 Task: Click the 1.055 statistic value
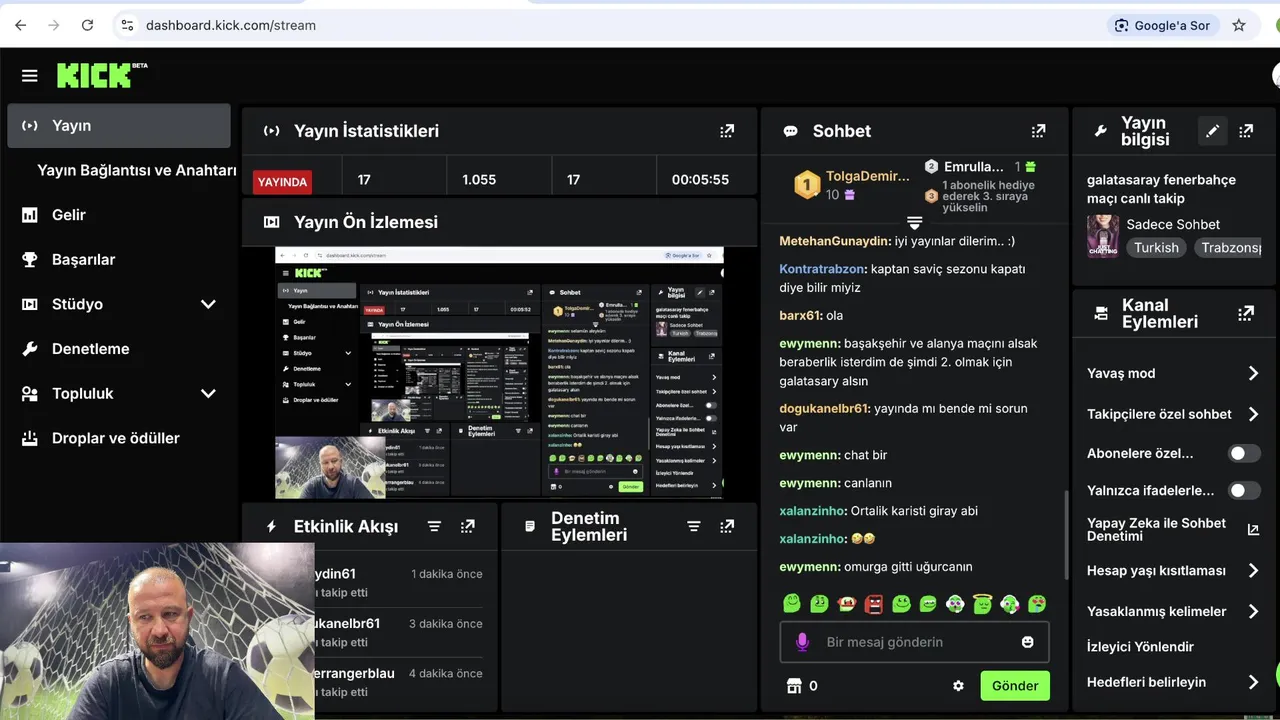[479, 180]
